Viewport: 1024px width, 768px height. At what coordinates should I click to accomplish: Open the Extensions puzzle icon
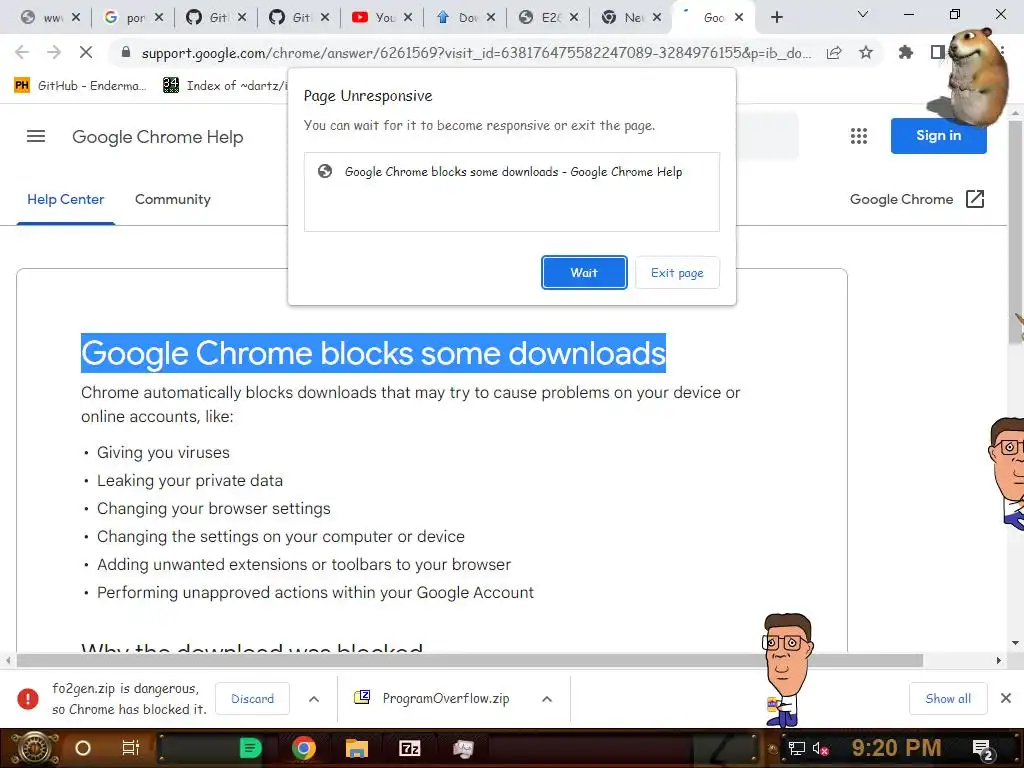click(905, 52)
